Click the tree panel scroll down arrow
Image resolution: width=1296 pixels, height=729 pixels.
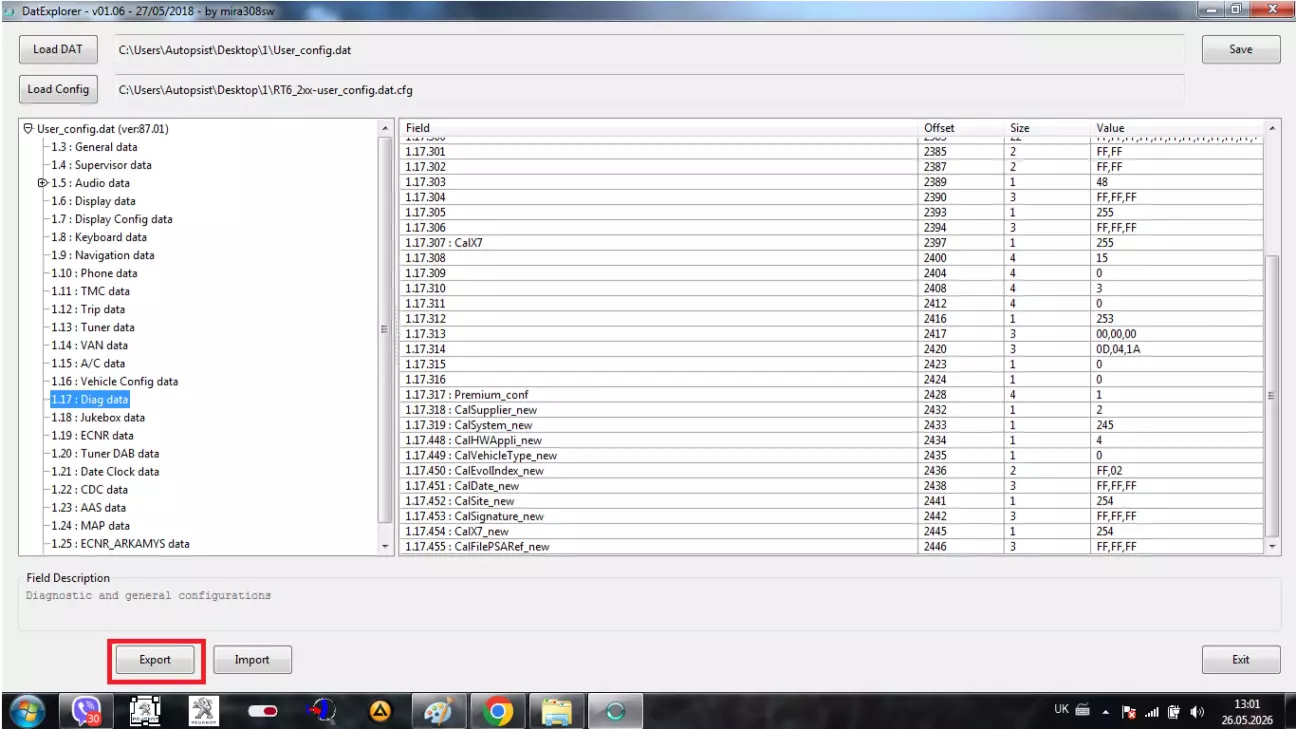coord(387,547)
